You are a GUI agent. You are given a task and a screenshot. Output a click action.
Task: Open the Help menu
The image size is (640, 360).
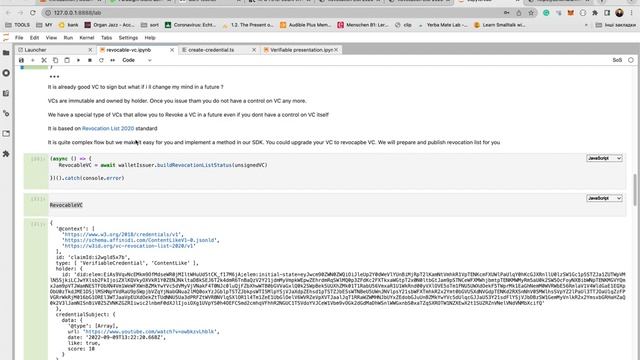[x=150, y=38]
